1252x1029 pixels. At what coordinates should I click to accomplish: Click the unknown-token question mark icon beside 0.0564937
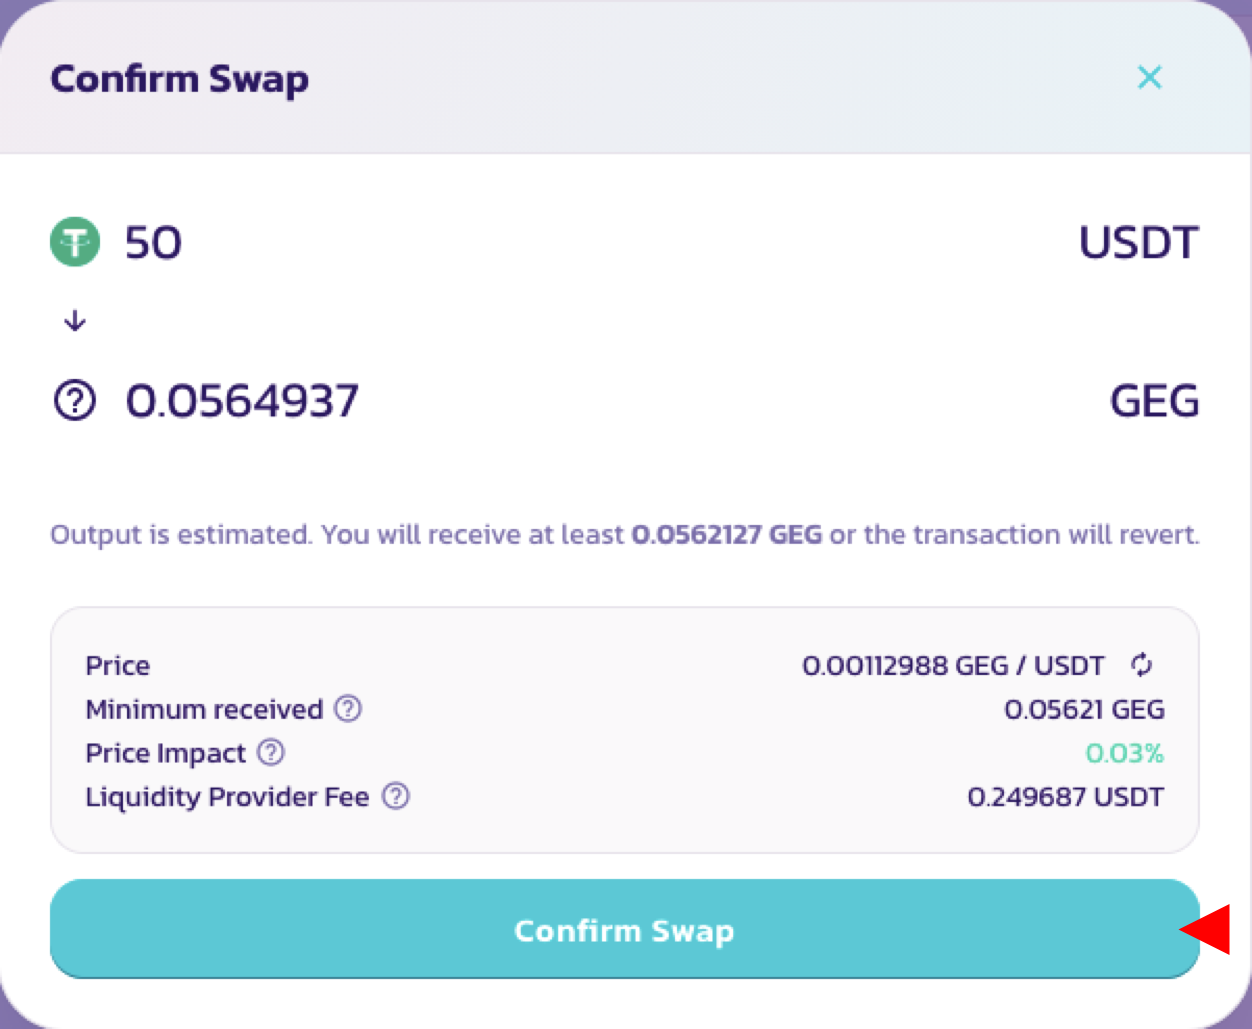(x=75, y=401)
